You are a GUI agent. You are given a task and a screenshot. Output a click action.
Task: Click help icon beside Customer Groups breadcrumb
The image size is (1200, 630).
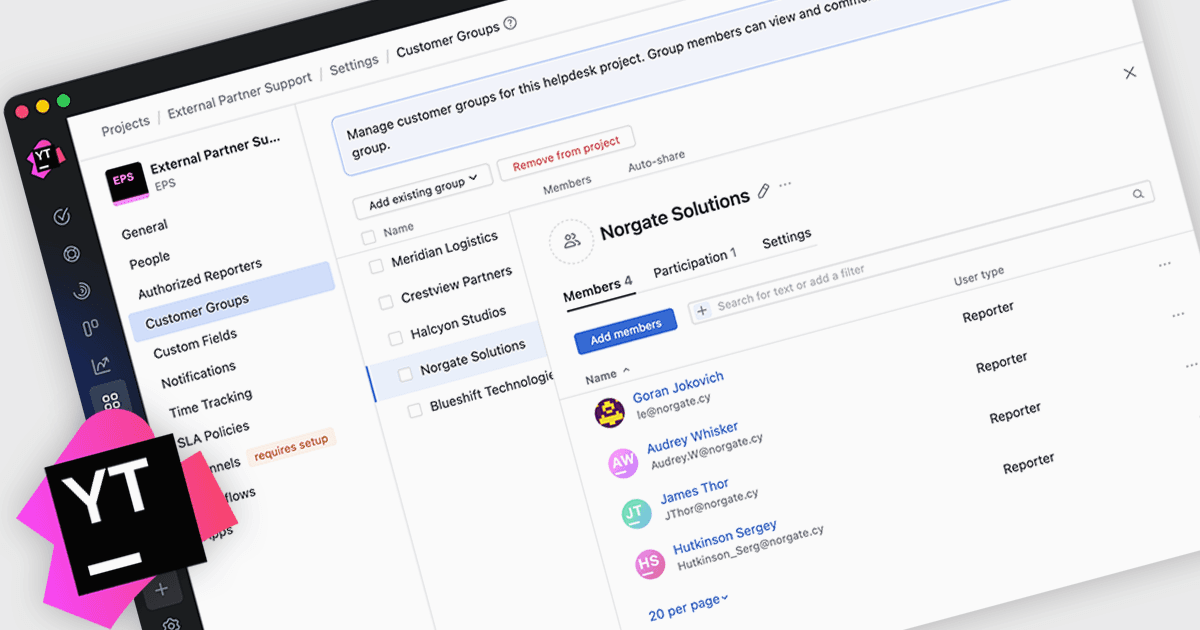point(510,23)
